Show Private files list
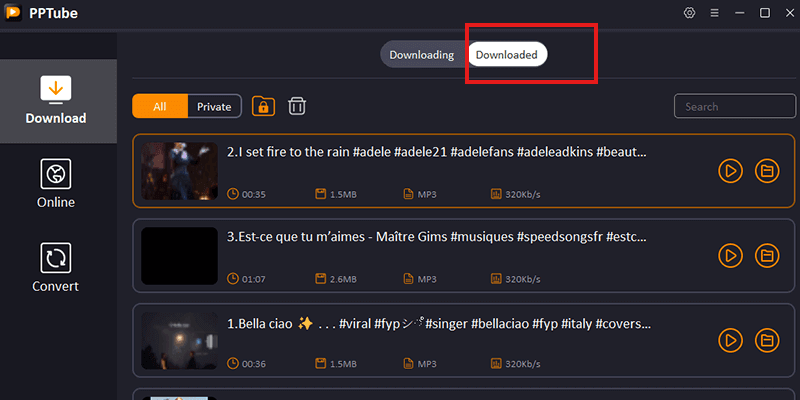This screenshot has height=400, width=800. (214, 106)
